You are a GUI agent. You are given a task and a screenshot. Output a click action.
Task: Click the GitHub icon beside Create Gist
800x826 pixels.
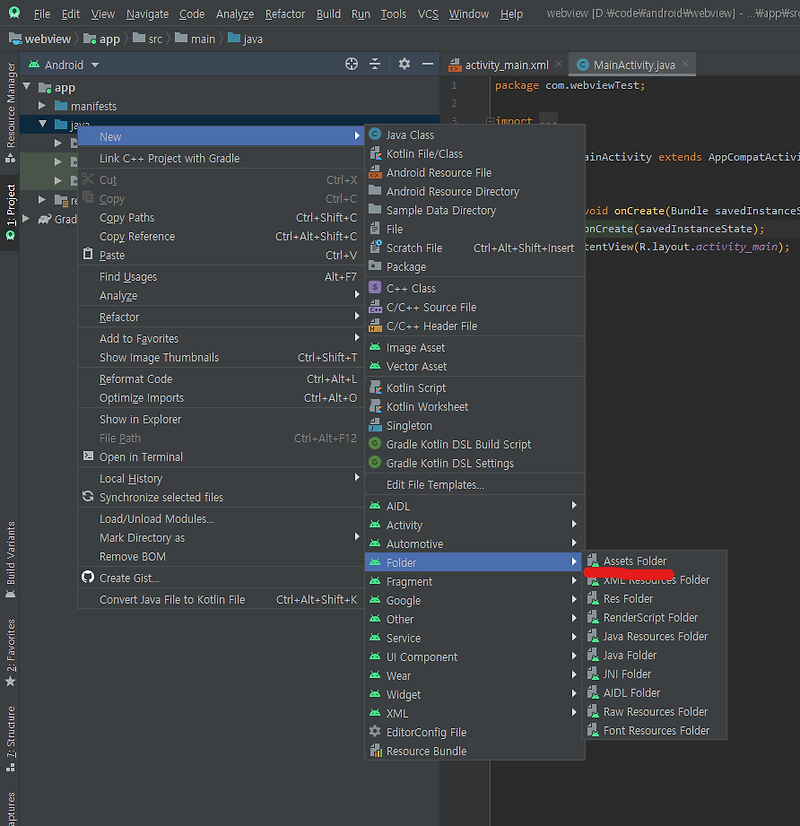87,577
